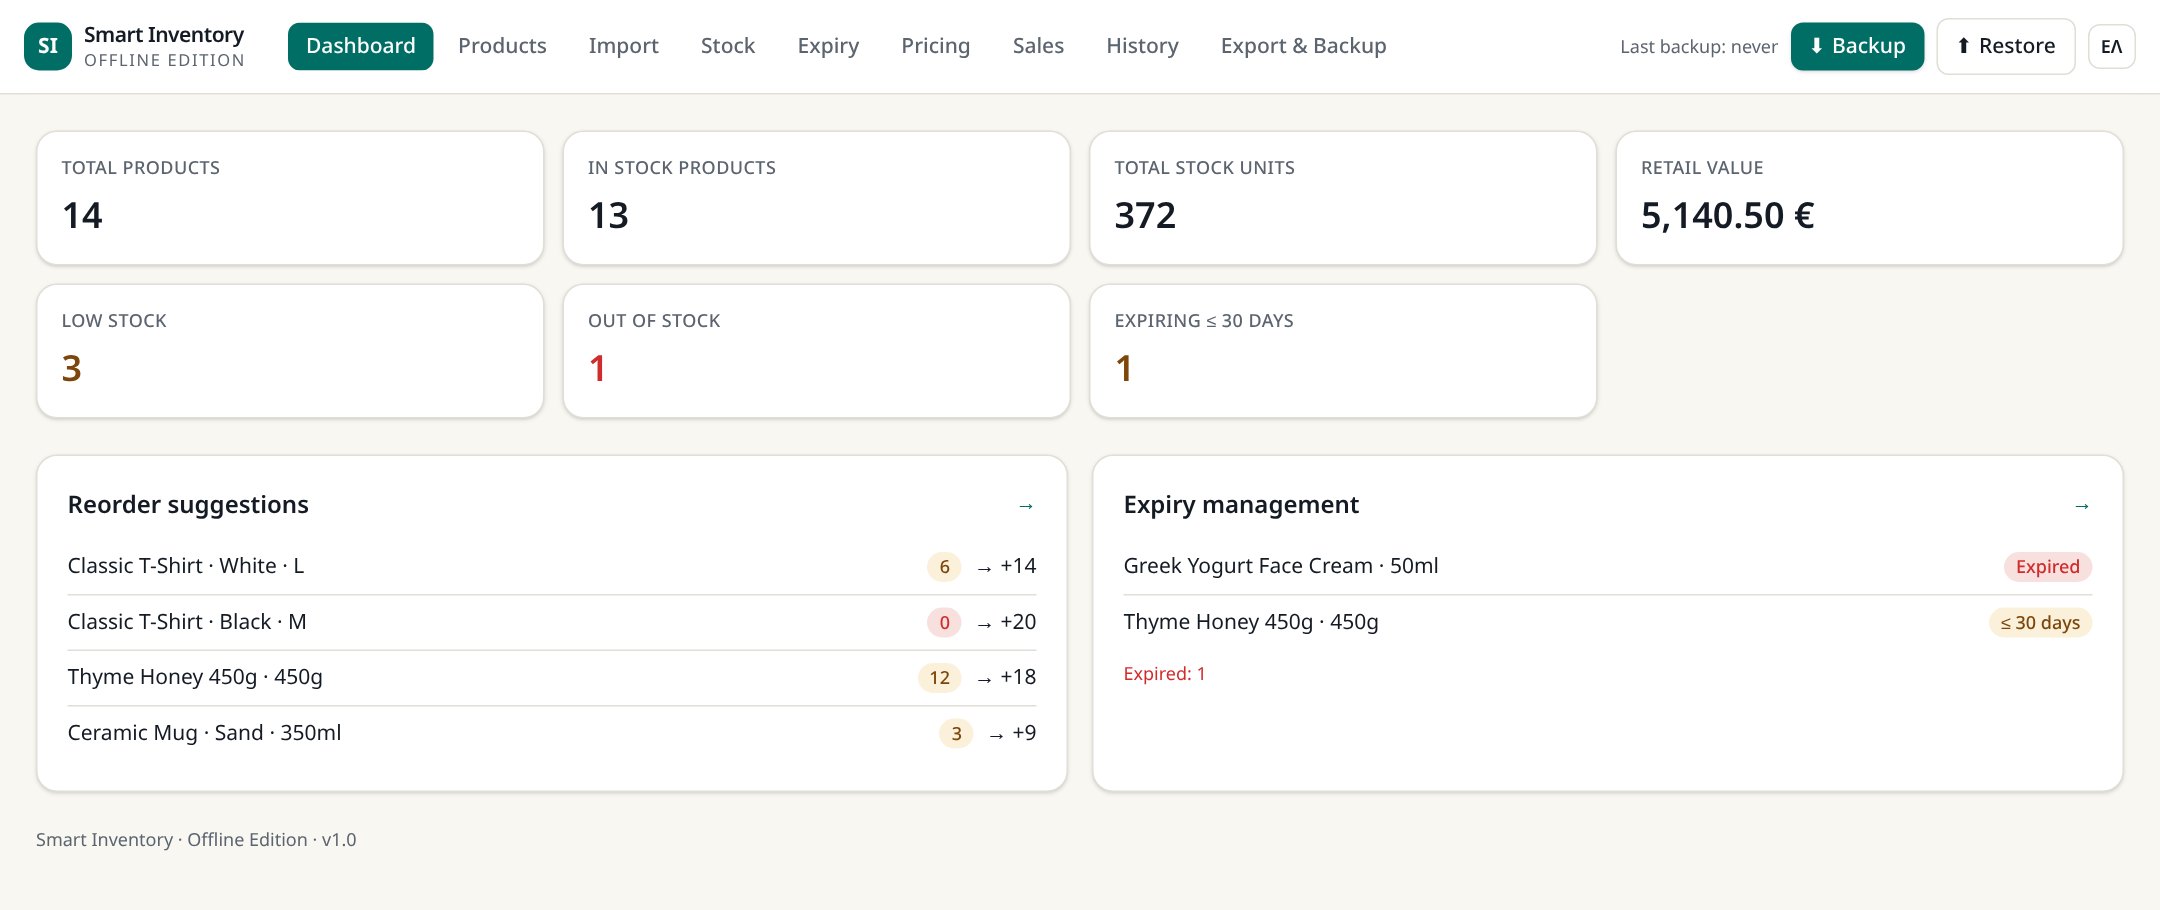Click the +9 reorder quantity

tap(1024, 733)
